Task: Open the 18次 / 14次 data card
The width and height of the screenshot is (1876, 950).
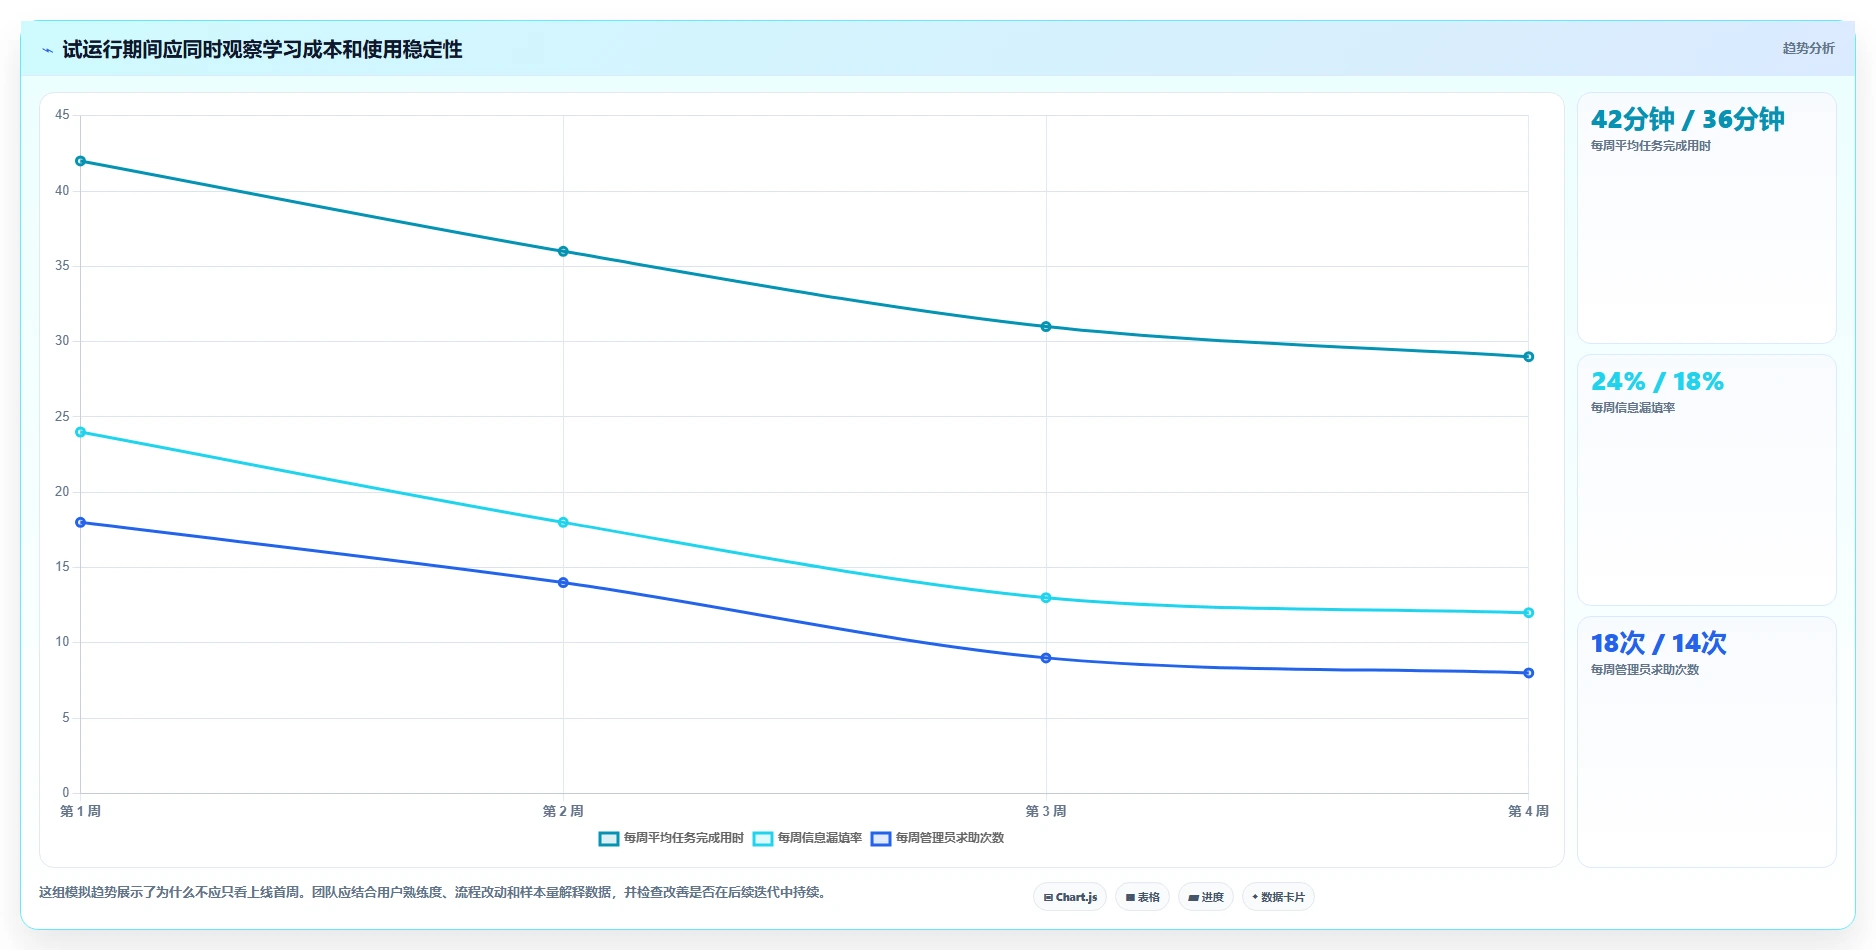Action: coord(1706,742)
